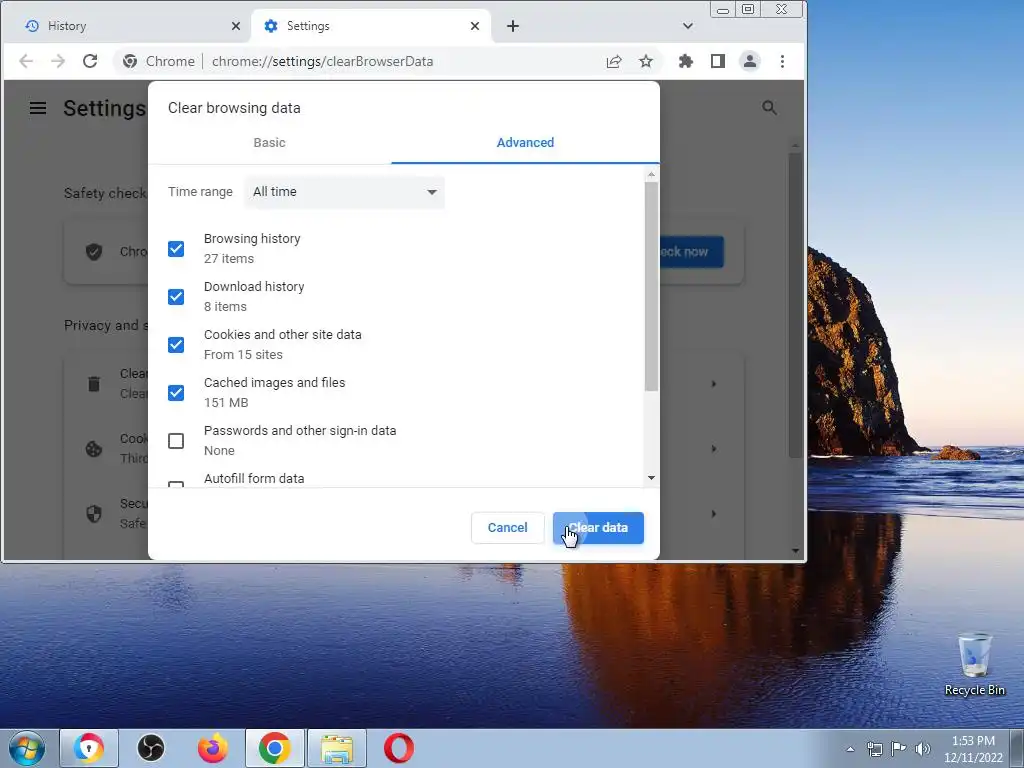Launch OBS Studio from taskbar
The height and width of the screenshot is (768, 1024).
click(151, 748)
